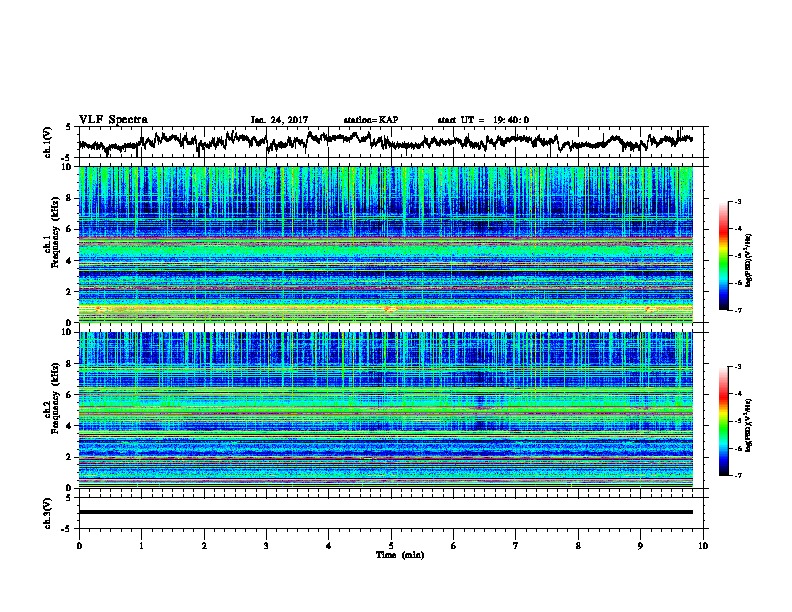Click time axis tick label "9"
Viewport: 792px width, 612px height.
tap(640, 546)
